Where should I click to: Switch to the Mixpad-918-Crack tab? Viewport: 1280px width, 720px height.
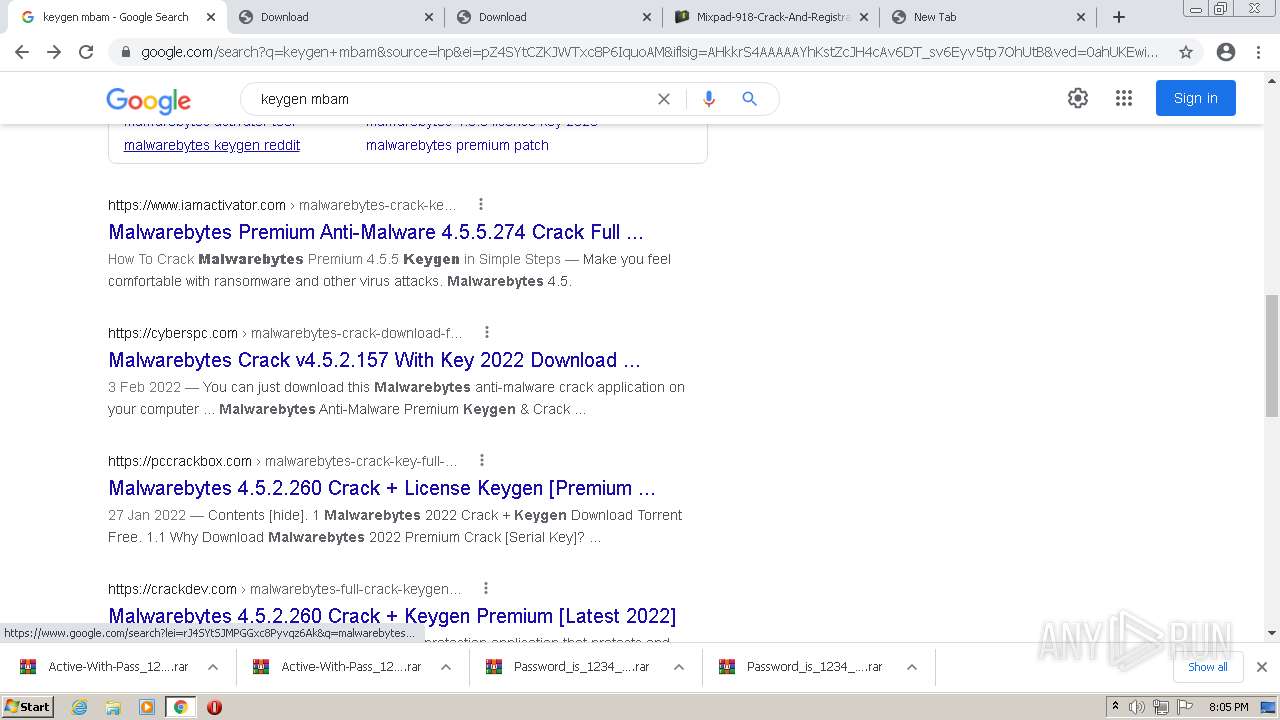click(771, 17)
